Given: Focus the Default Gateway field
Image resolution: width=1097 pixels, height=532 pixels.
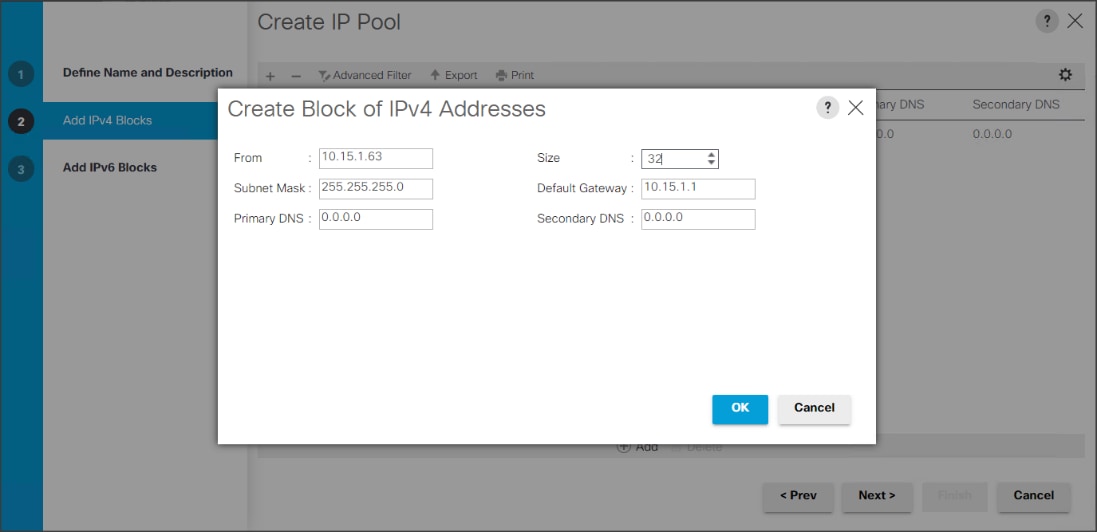Looking at the screenshot, I should coord(698,189).
